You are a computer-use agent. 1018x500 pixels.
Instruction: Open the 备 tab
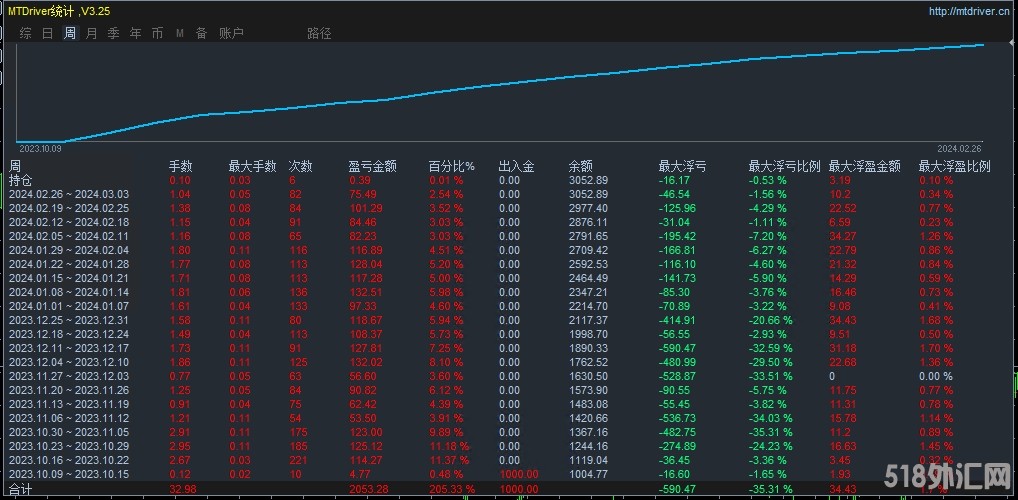201,33
